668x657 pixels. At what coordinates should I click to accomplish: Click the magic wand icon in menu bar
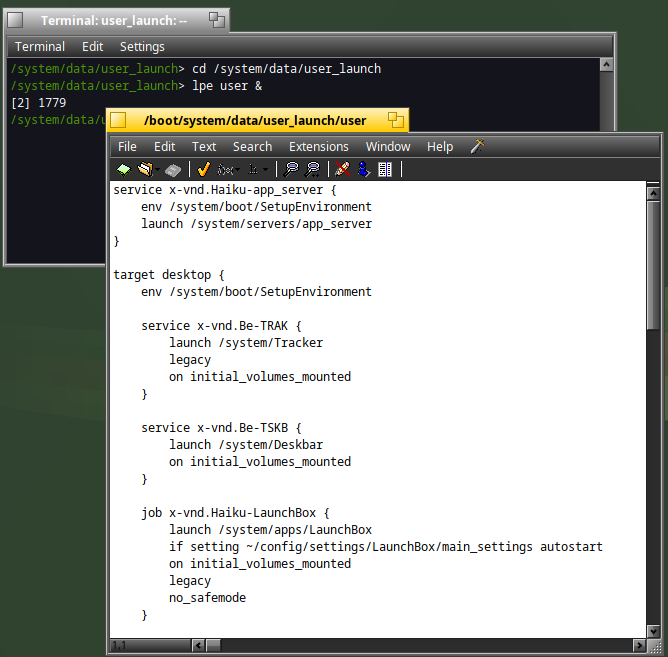pos(477,146)
